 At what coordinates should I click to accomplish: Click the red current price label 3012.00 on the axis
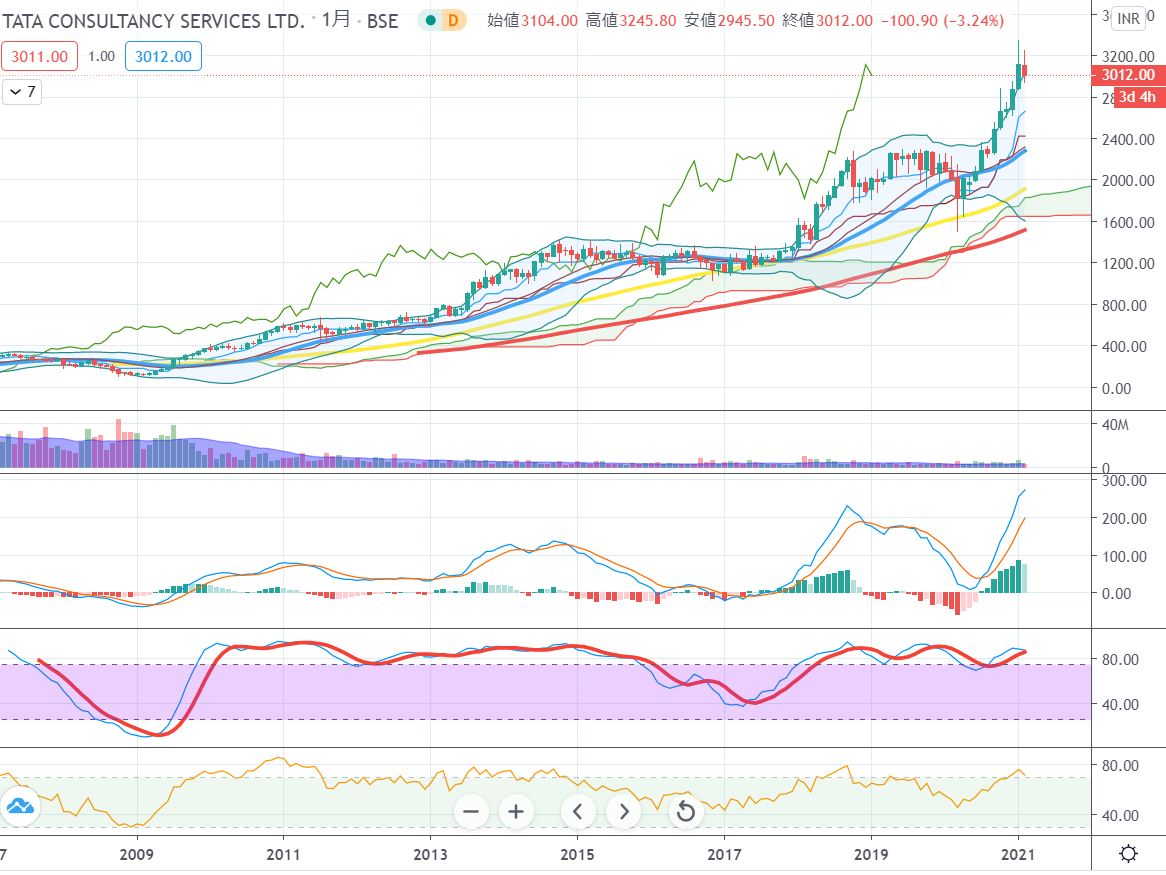click(1128, 75)
